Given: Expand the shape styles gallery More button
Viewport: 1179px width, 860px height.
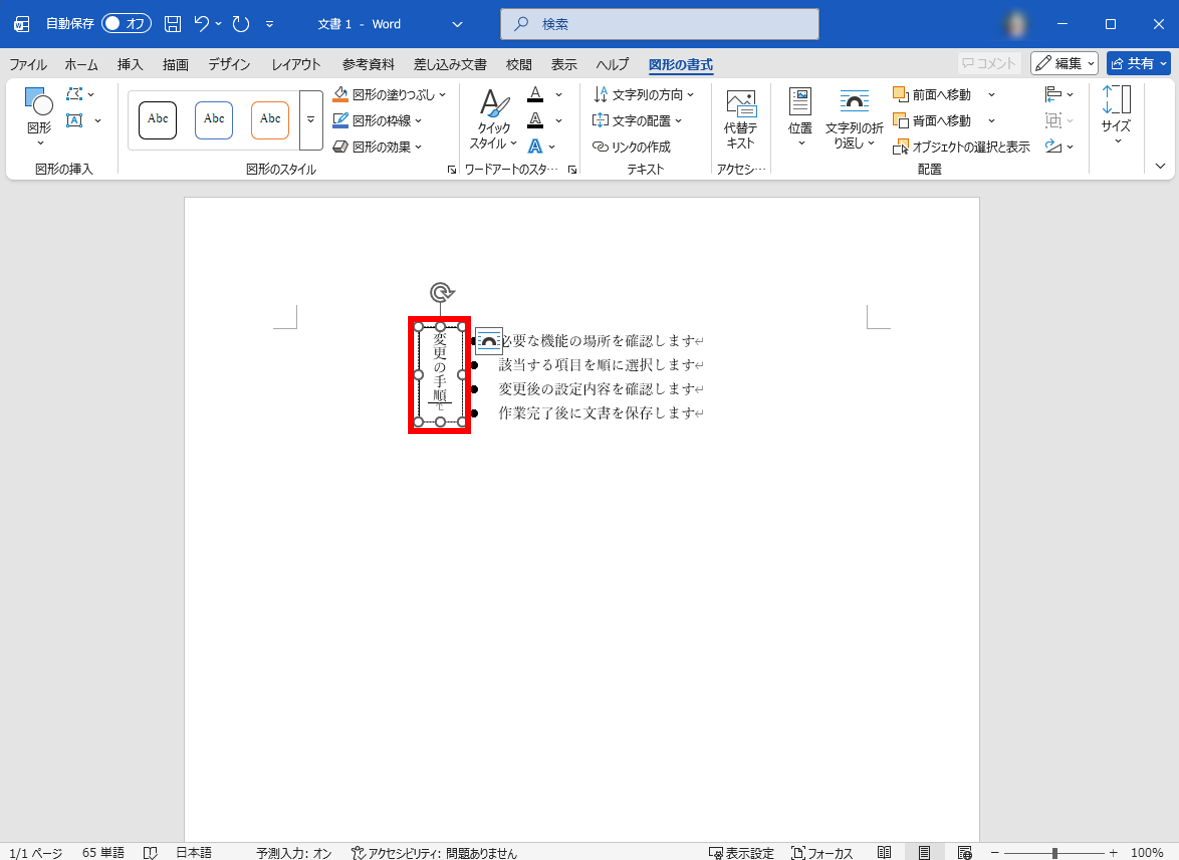Looking at the screenshot, I should tap(310, 119).
